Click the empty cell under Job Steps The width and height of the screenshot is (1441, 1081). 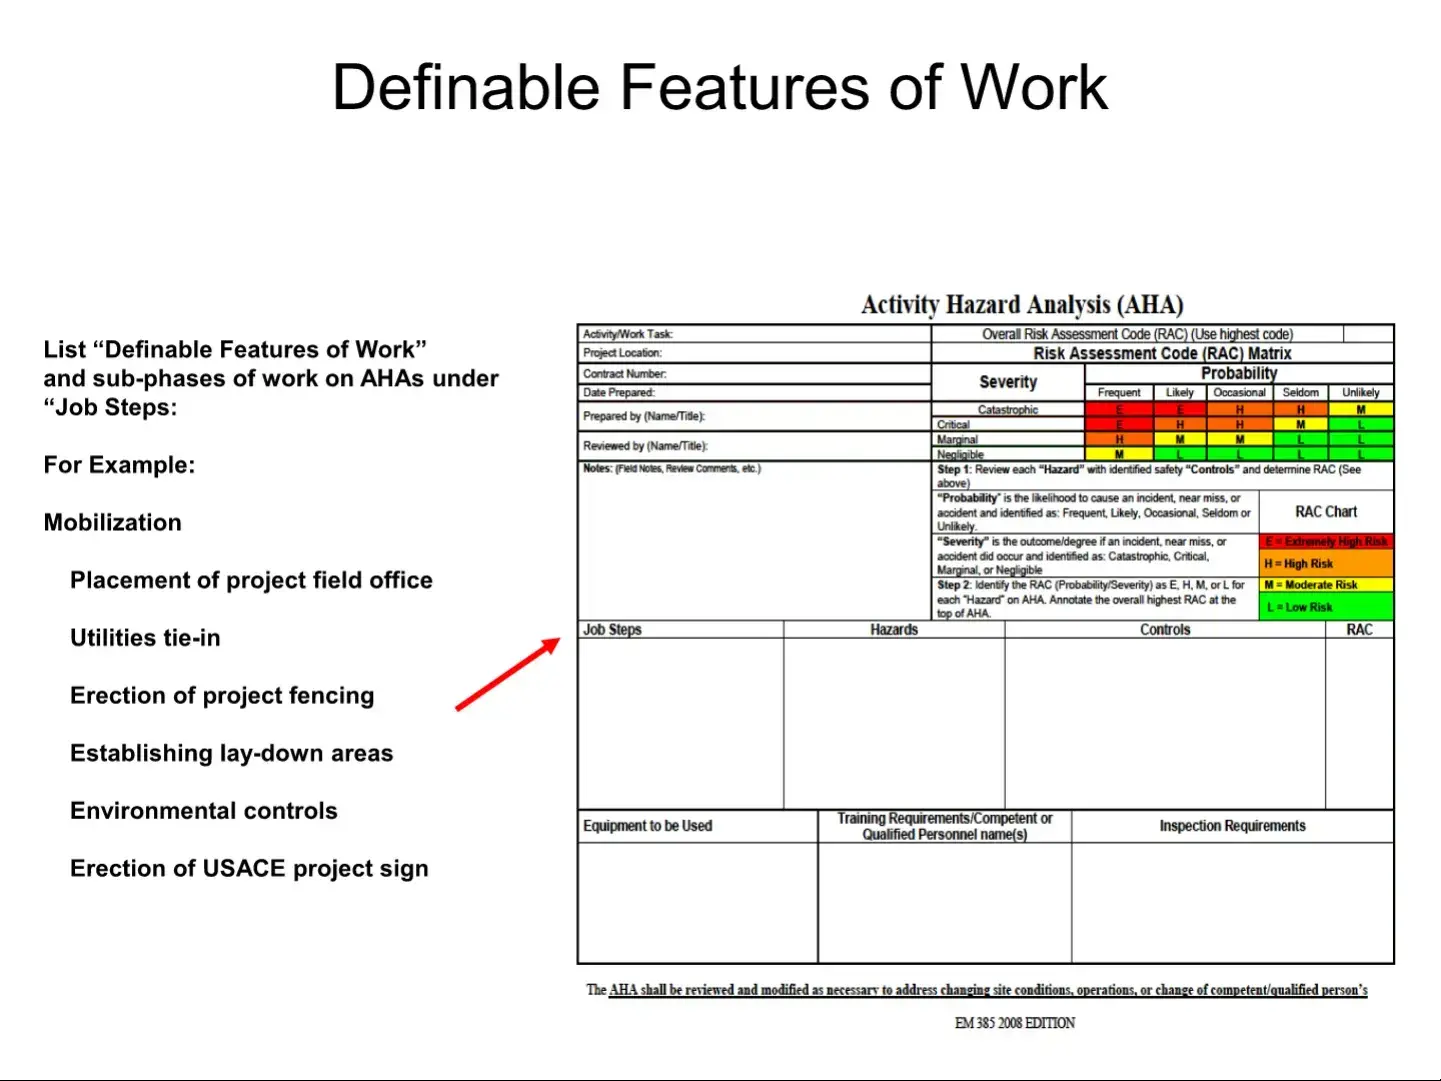click(x=680, y=723)
